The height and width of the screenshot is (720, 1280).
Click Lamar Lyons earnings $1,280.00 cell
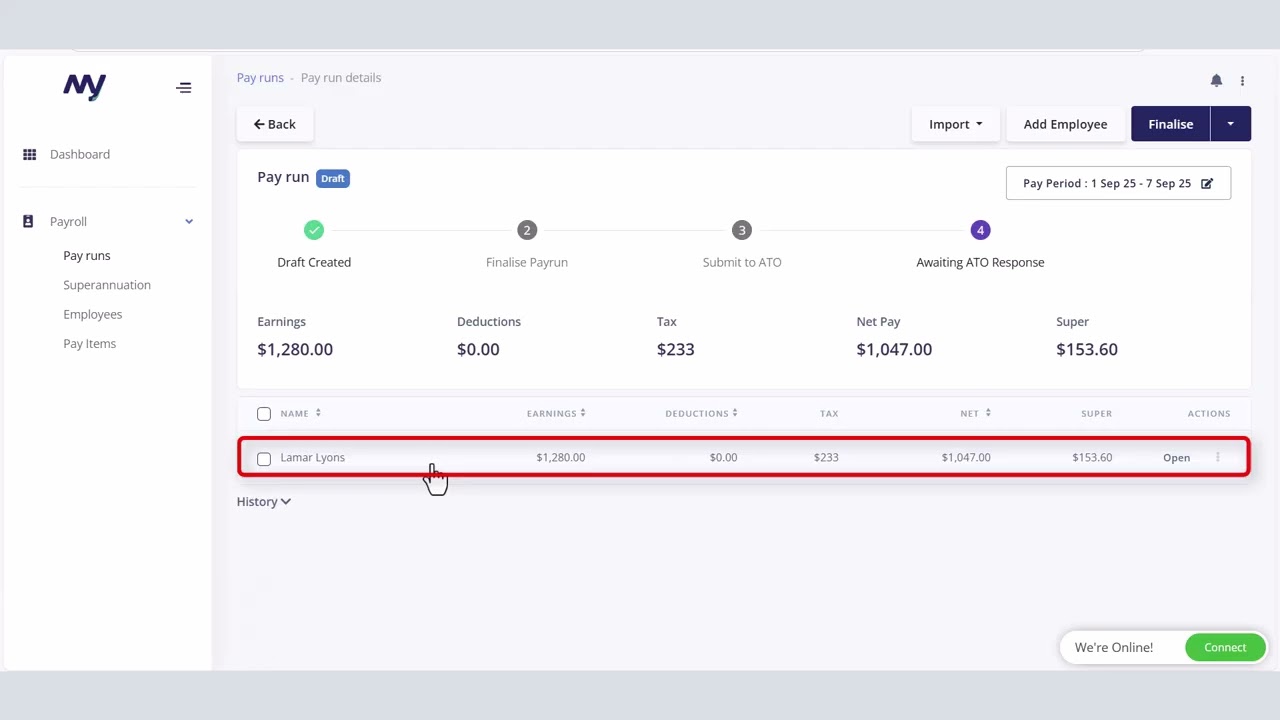tap(561, 457)
